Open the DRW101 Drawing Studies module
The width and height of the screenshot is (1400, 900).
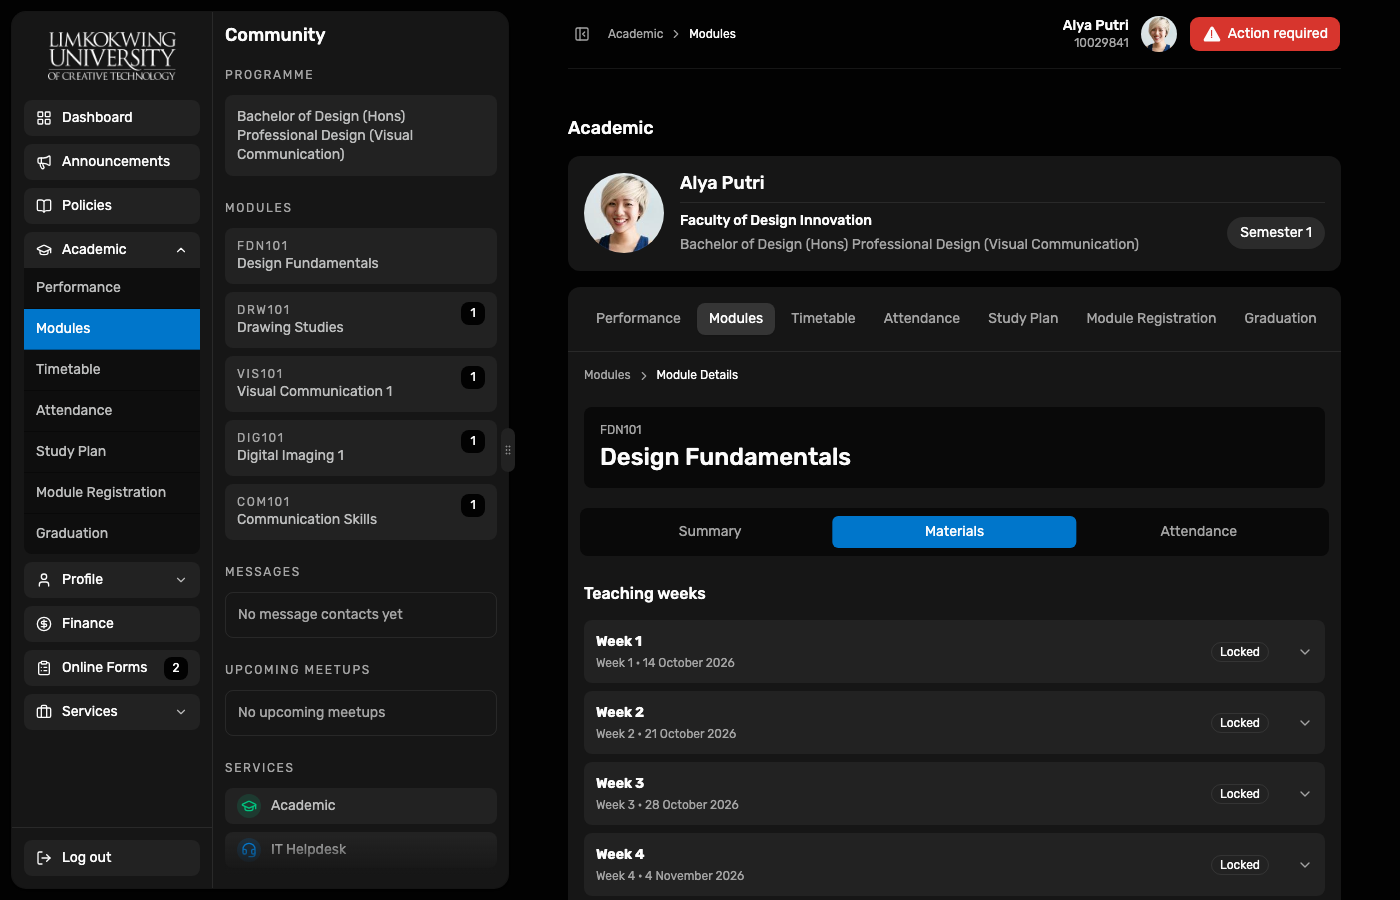click(361, 320)
